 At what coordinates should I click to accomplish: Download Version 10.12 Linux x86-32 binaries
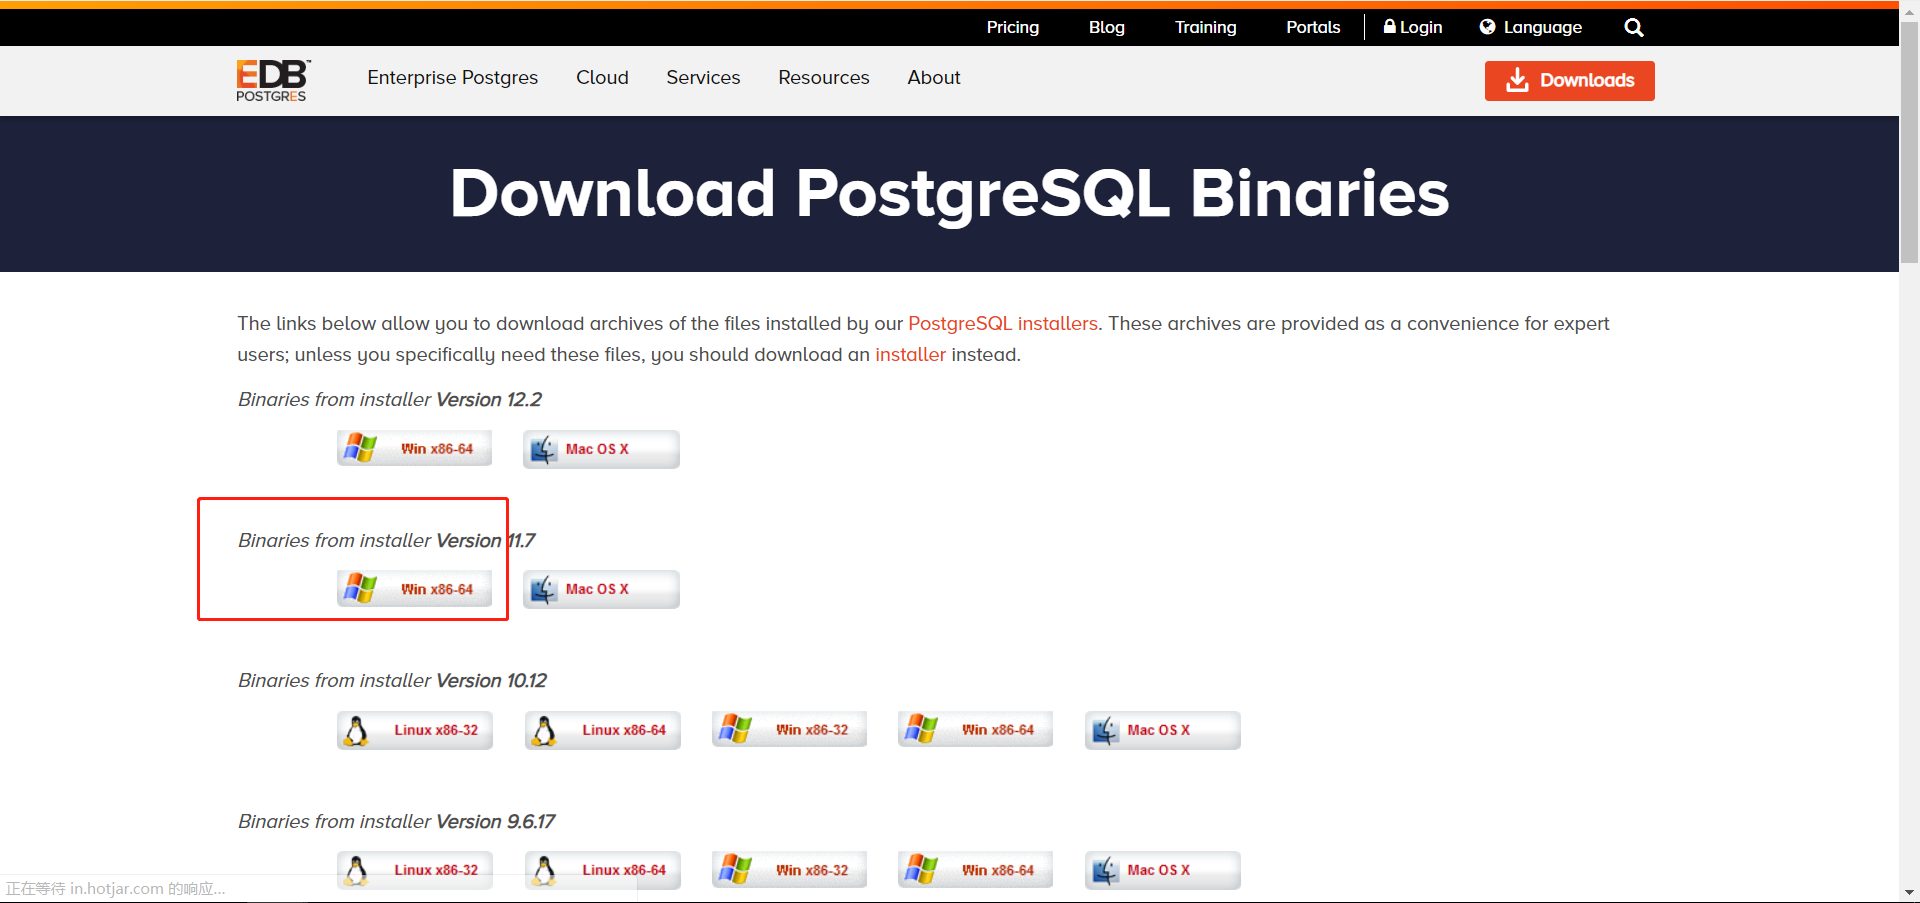pyautogui.click(x=414, y=730)
